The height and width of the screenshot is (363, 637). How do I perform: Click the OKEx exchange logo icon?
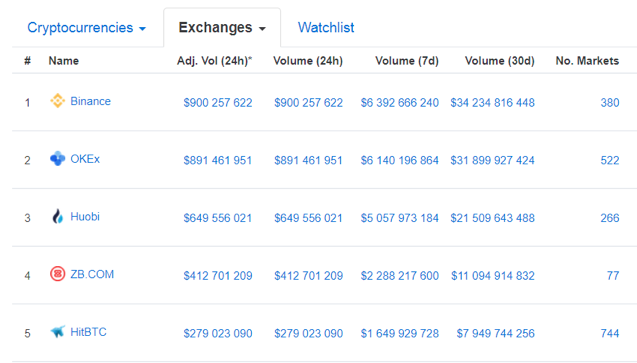(57, 158)
